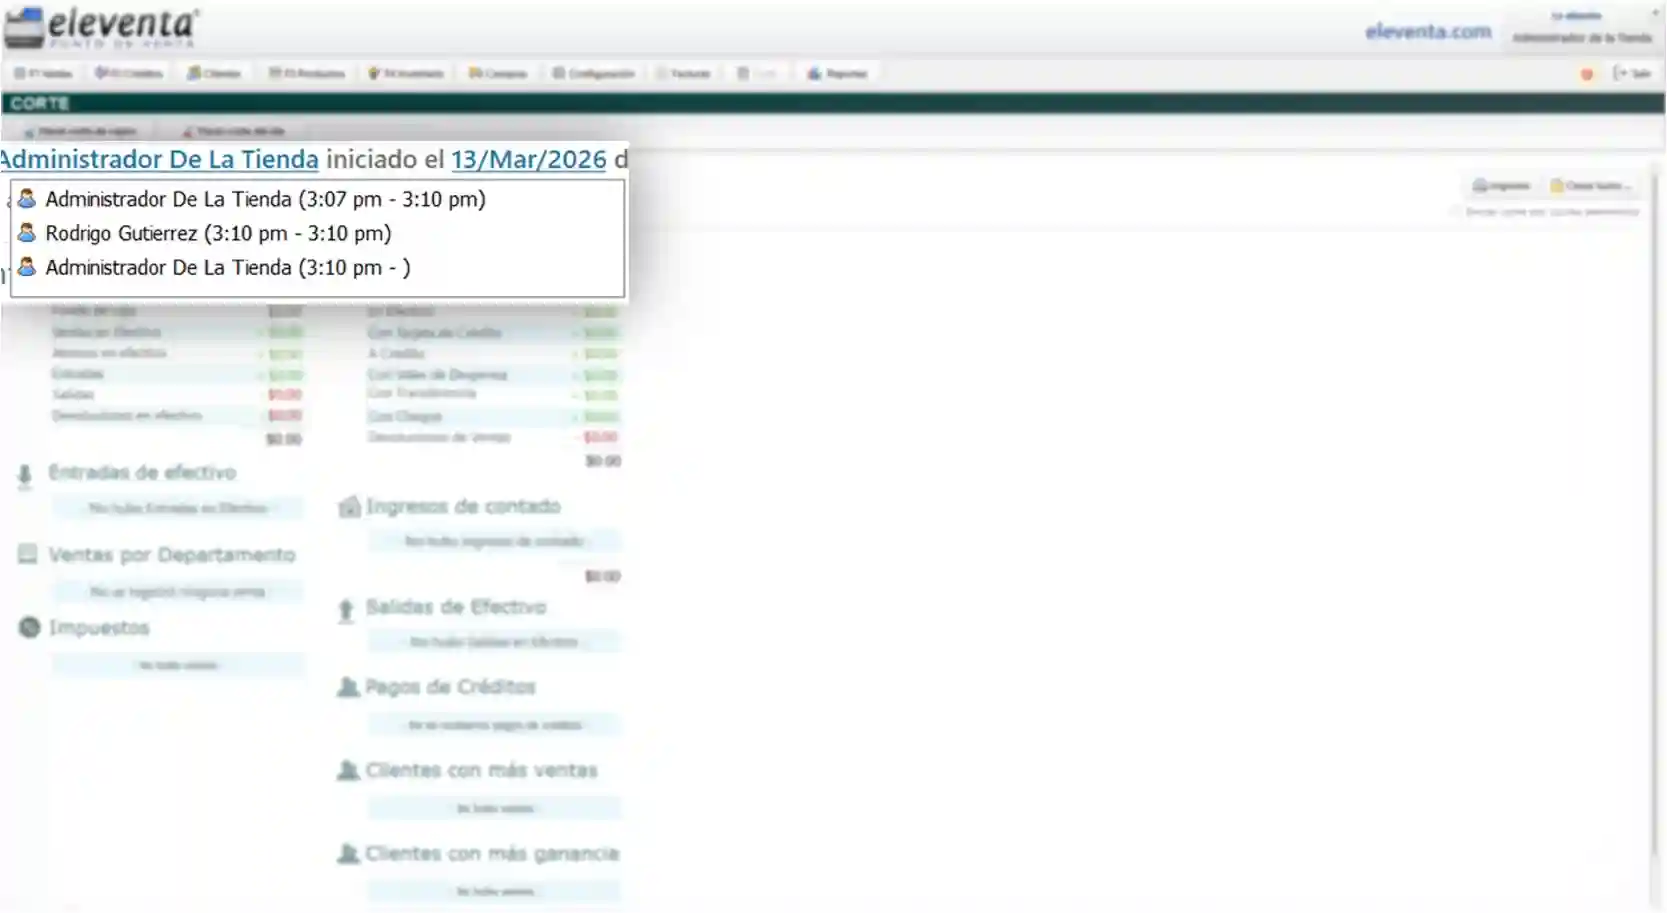Open the Reportes section
Screen dimensions: 1667x913
pyautogui.click(x=837, y=73)
